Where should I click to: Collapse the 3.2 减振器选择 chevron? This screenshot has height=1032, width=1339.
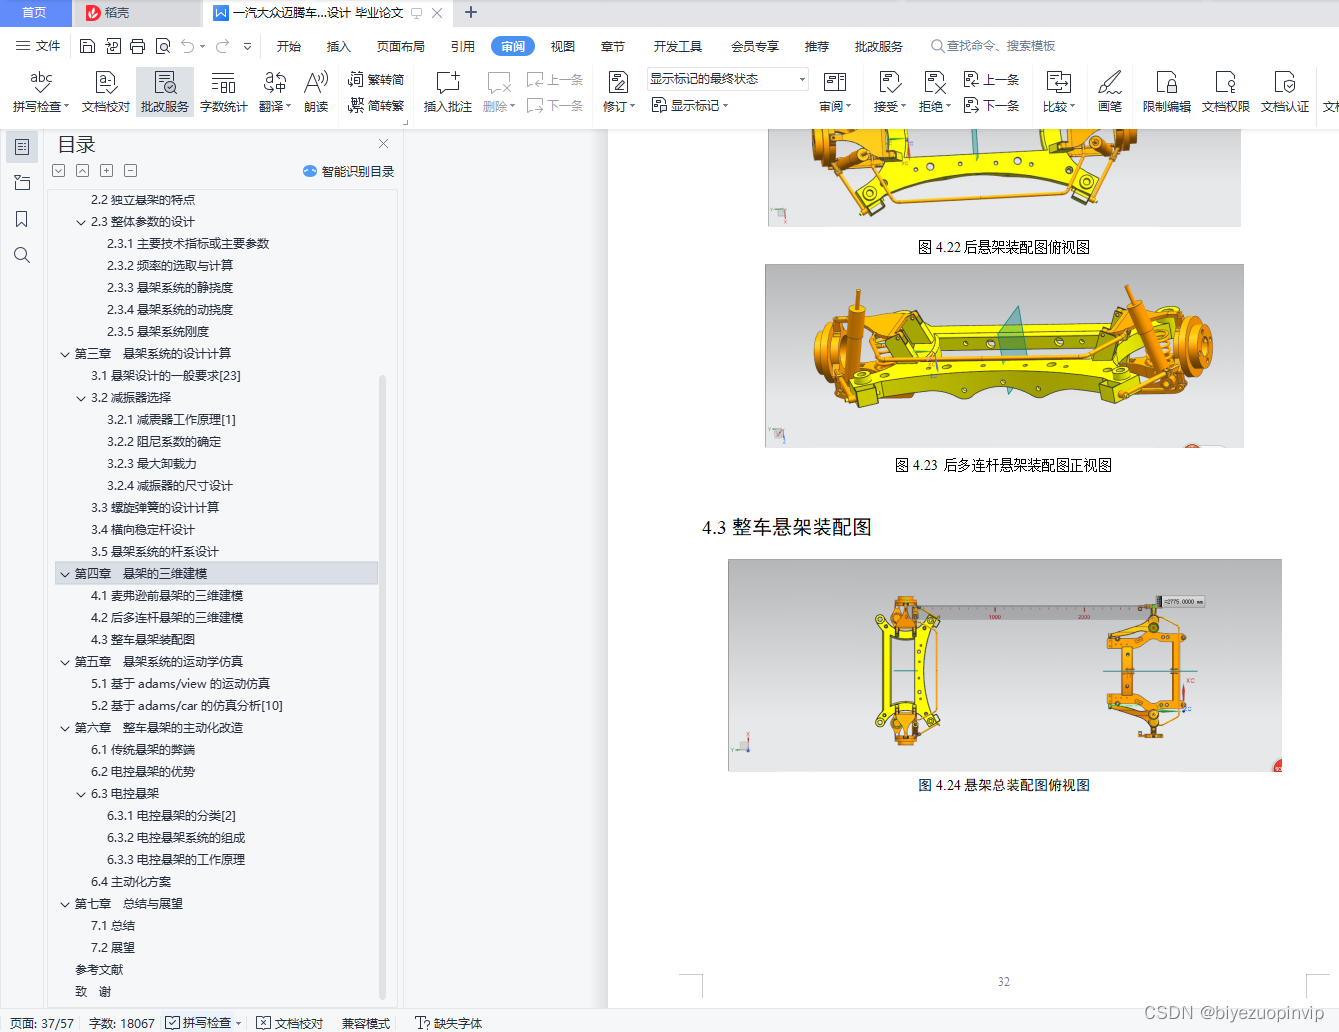tap(81, 398)
